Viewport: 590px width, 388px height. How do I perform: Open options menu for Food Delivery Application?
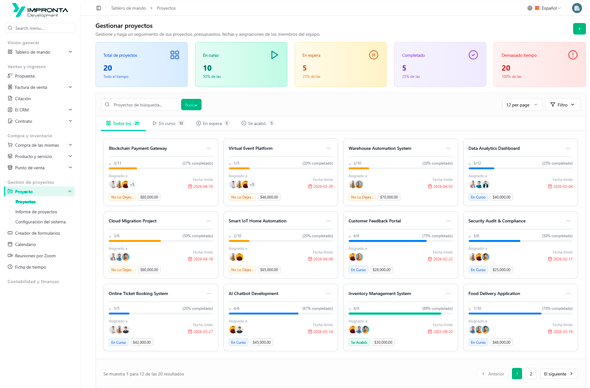tap(568, 294)
